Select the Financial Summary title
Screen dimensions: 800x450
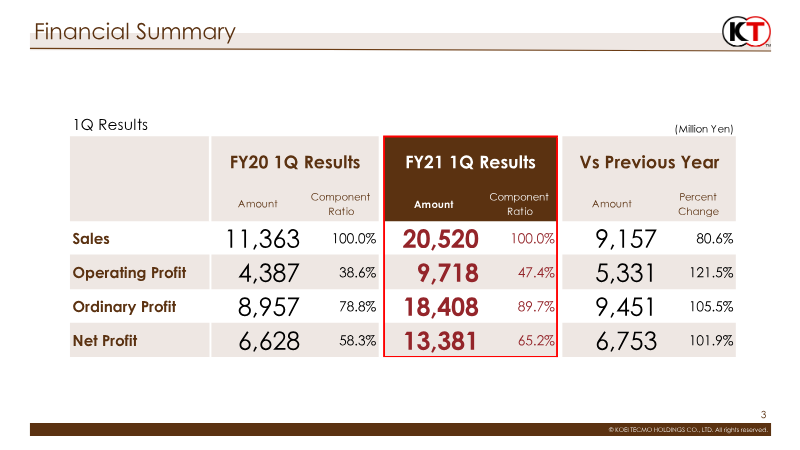[134, 32]
